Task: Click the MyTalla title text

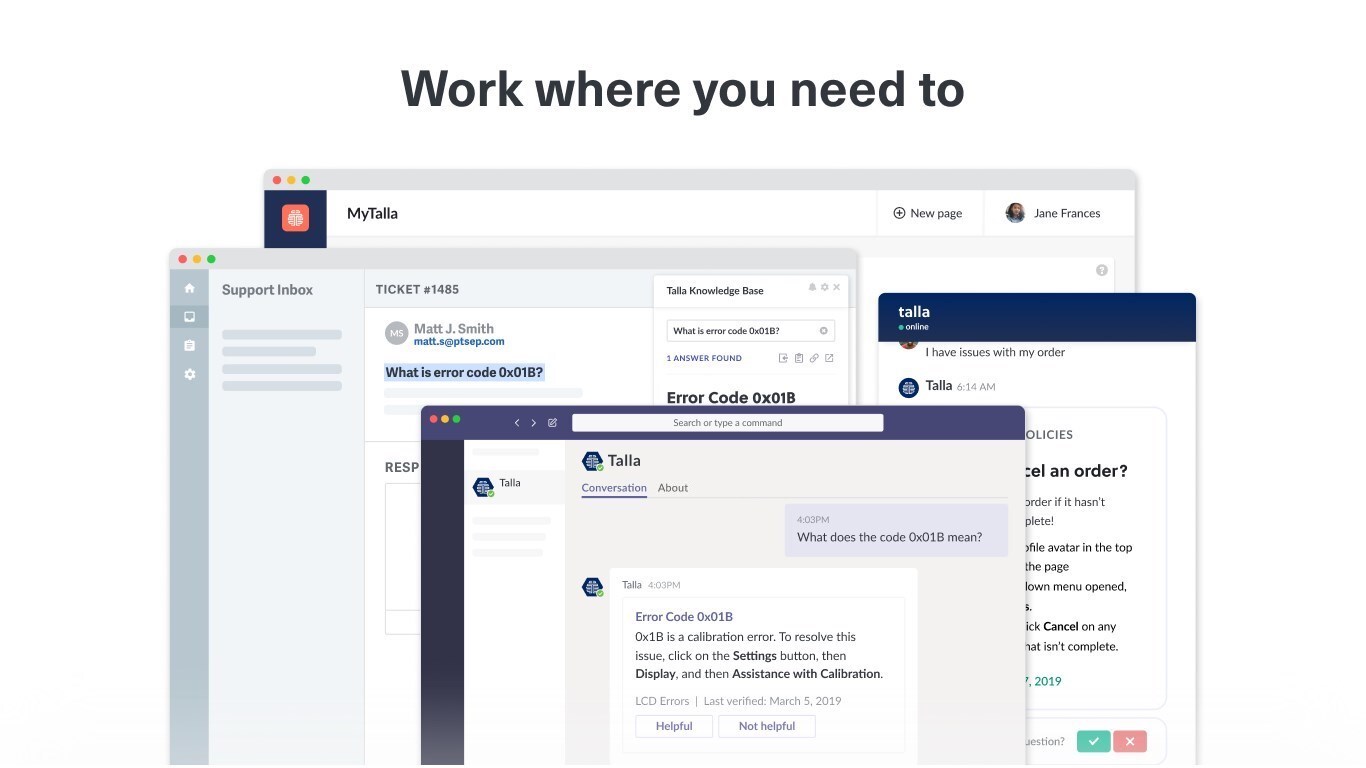Action: point(372,213)
